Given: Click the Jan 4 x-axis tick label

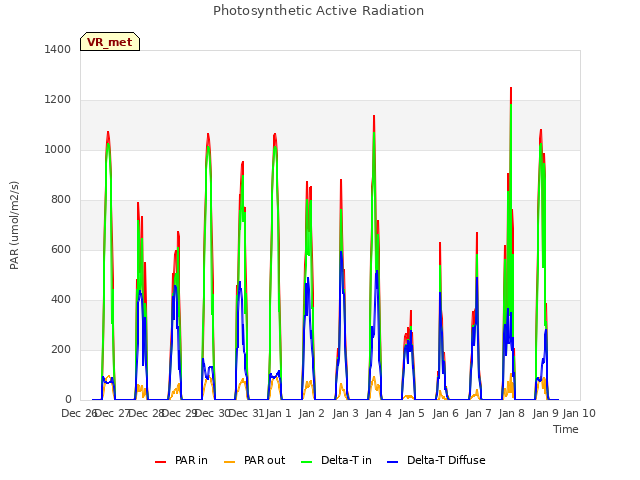Looking at the screenshot, I should 378,413.
